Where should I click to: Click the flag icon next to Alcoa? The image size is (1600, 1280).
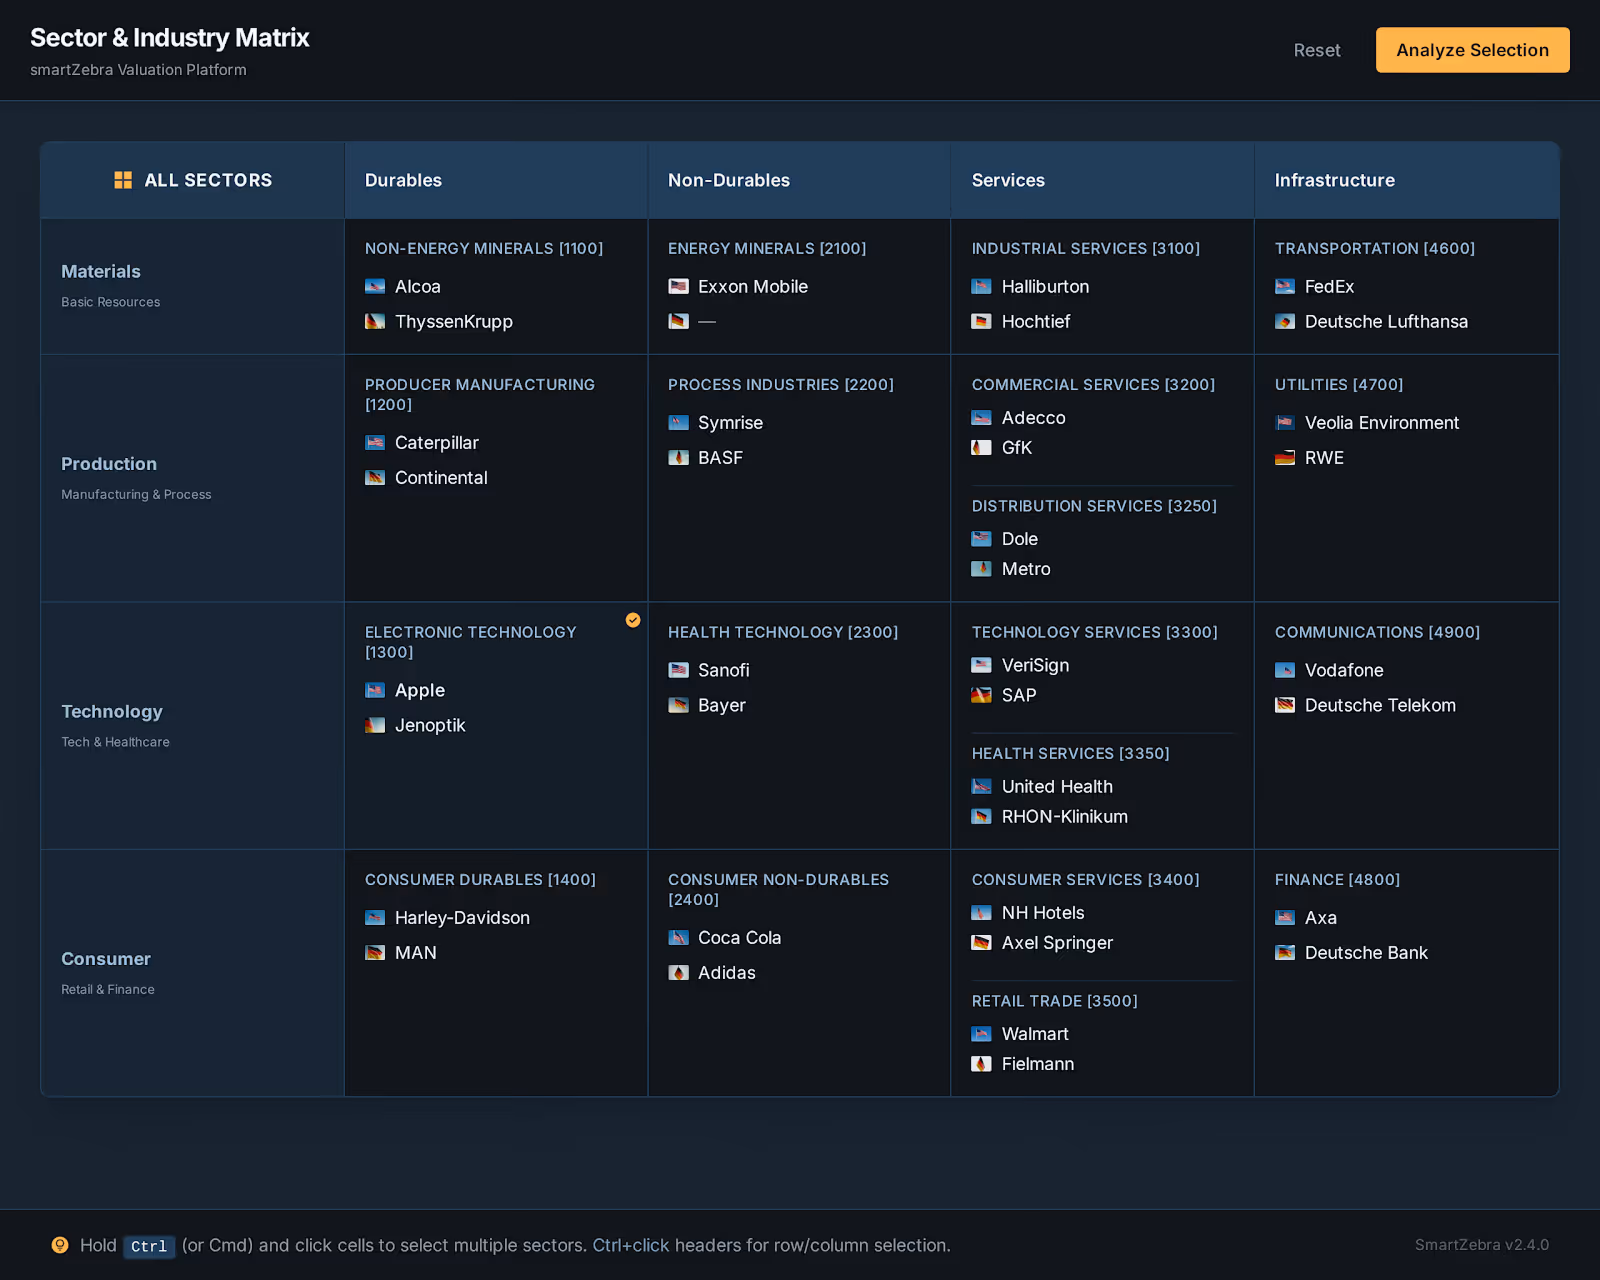pyautogui.click(x=375, y=287)
